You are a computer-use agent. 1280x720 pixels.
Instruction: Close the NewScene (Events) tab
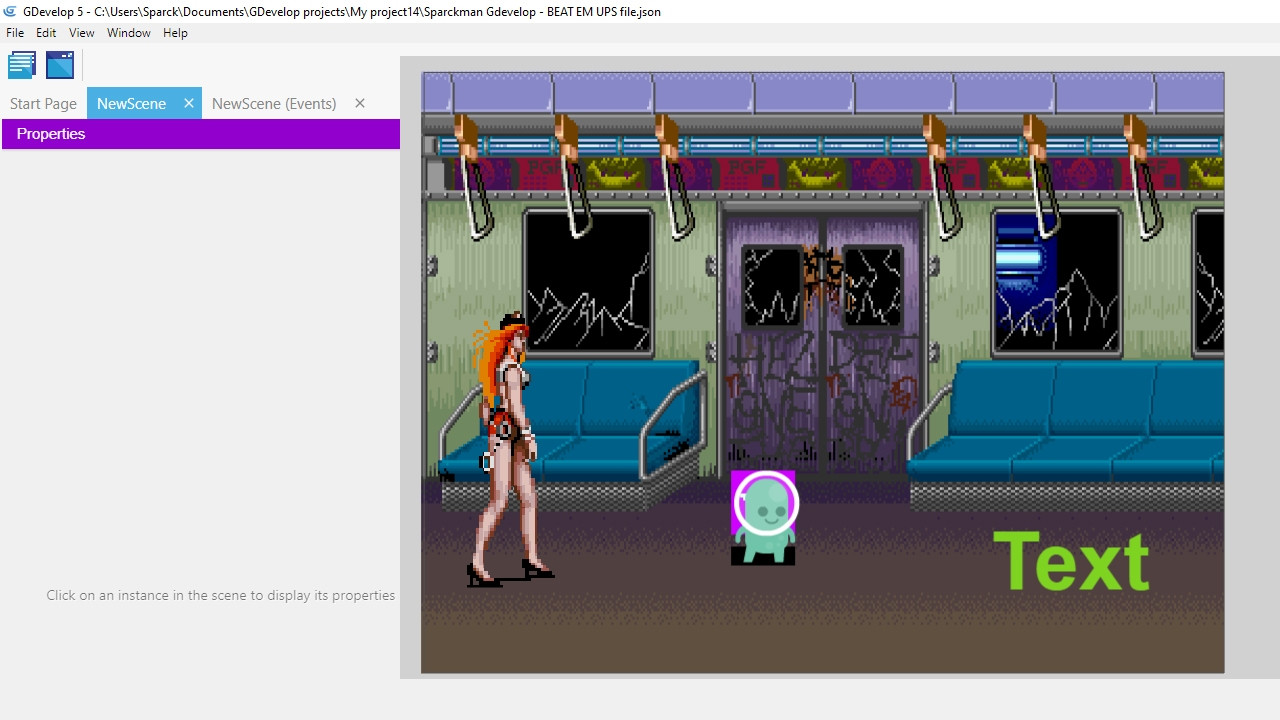tap(360, 103)
